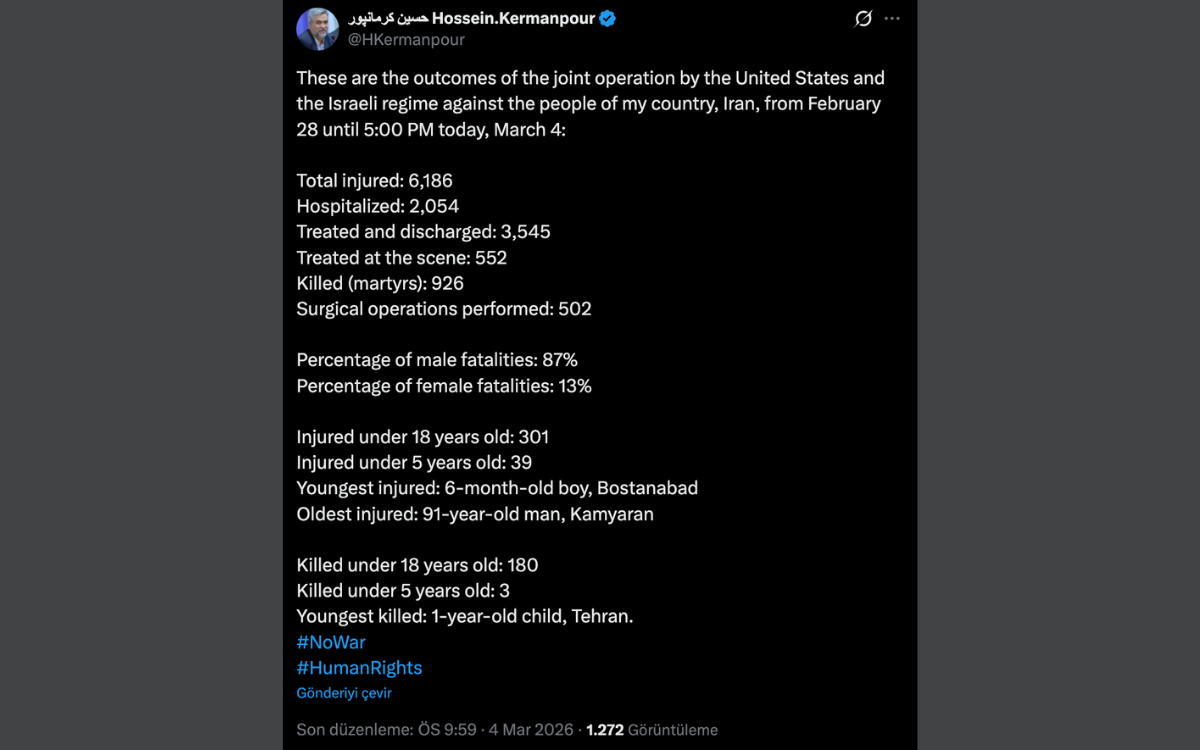Click the male fatalities 87% line
This screenshot has height=750, width=1200.
(437, 360)
